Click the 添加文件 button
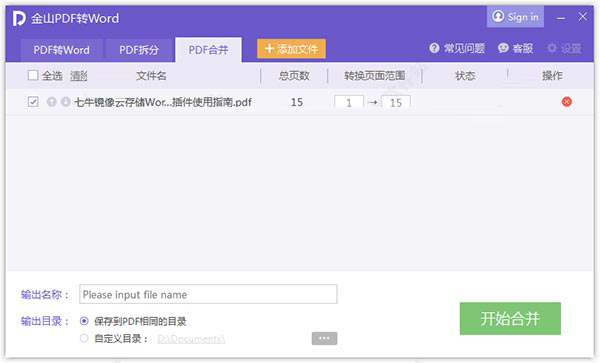Screen dimensions: 600x363 pyautogui.click(x=292, y=49)
